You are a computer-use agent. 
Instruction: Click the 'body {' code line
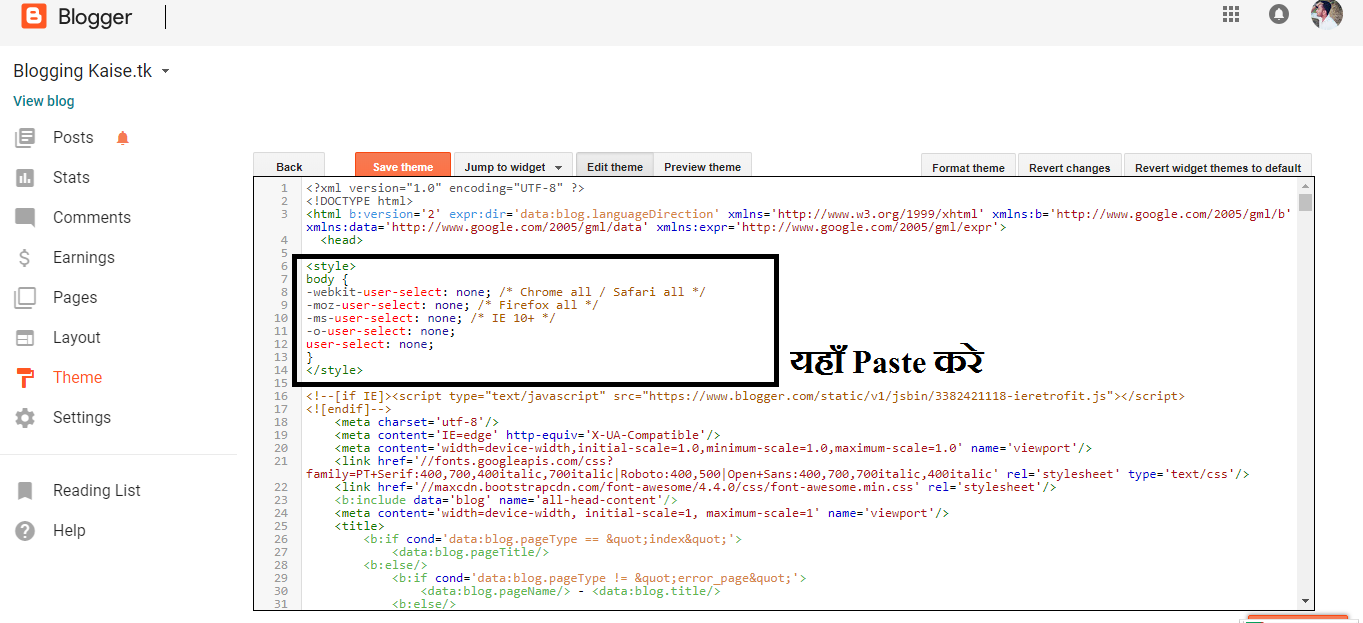tap(327, 279)
